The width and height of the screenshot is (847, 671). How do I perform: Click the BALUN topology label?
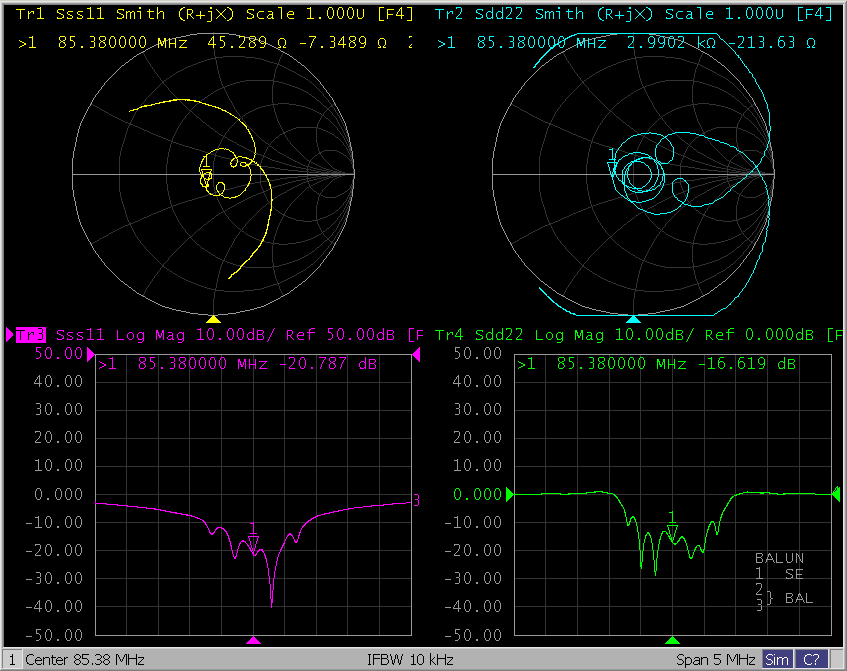(x=779, y=558)
